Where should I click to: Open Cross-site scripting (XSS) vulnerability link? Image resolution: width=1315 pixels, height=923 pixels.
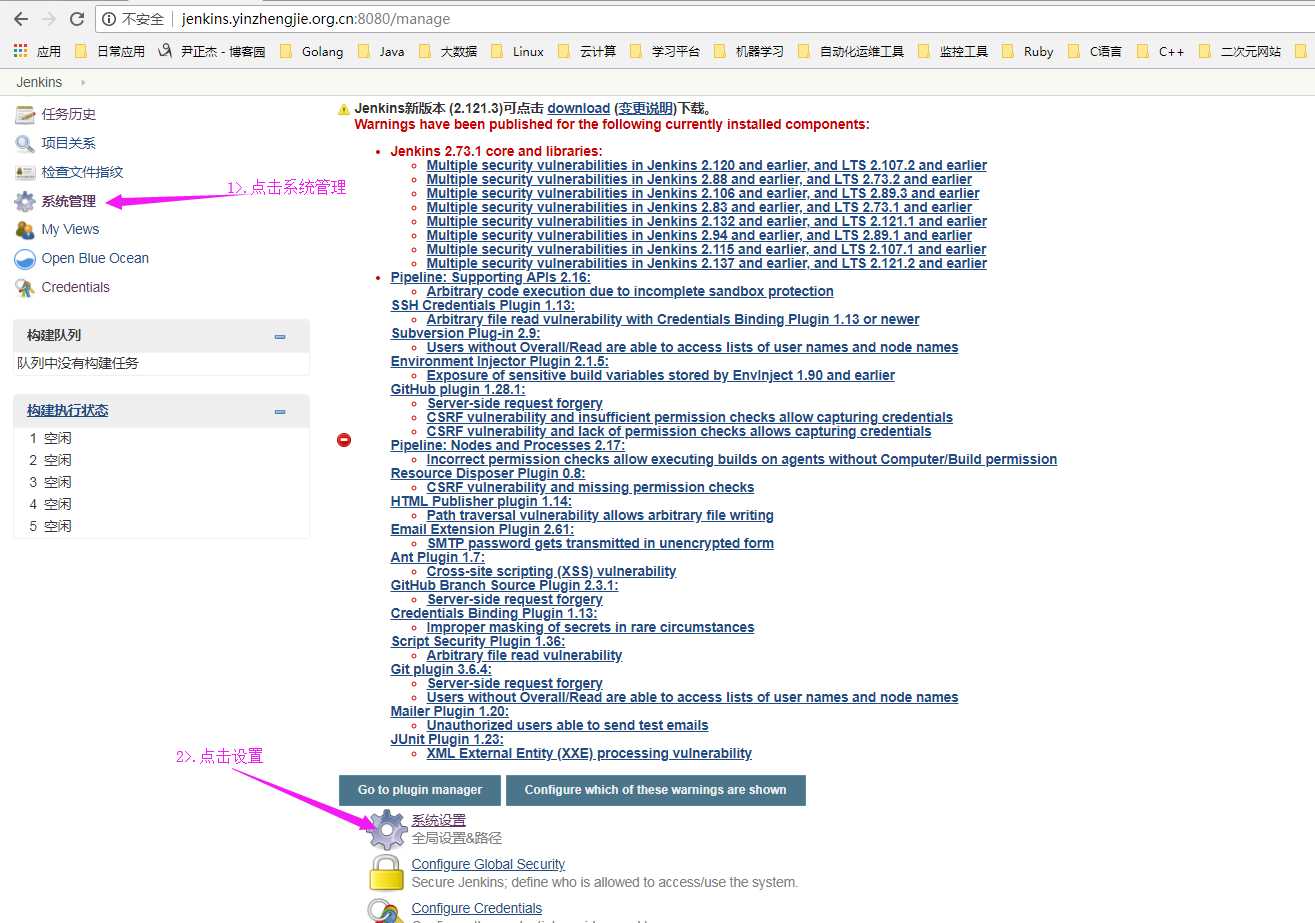click(x=551, y=571)
